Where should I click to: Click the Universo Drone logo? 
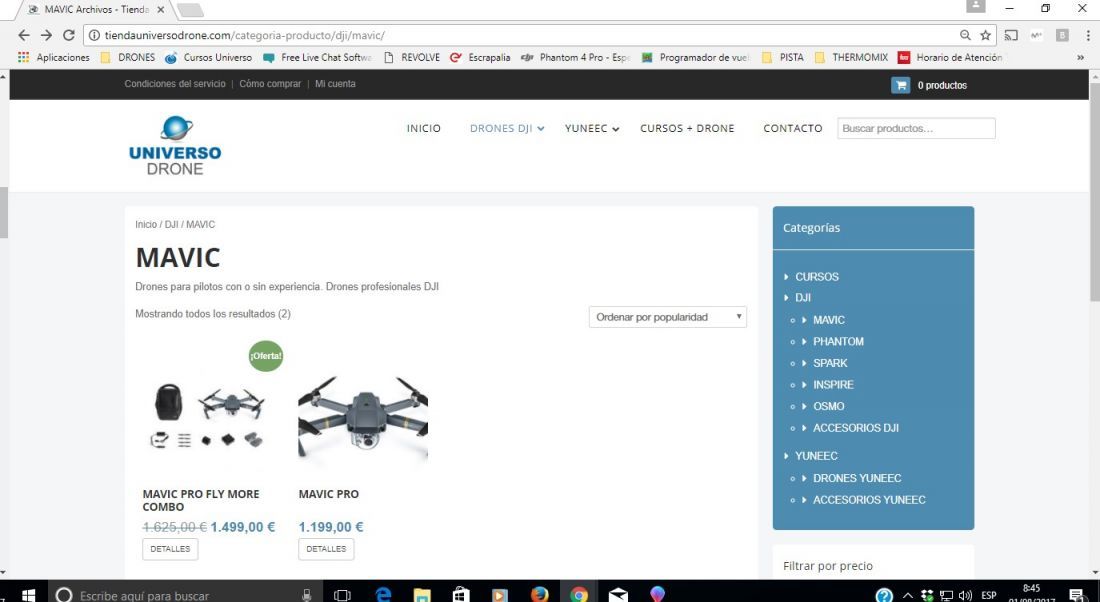point(175,146)
